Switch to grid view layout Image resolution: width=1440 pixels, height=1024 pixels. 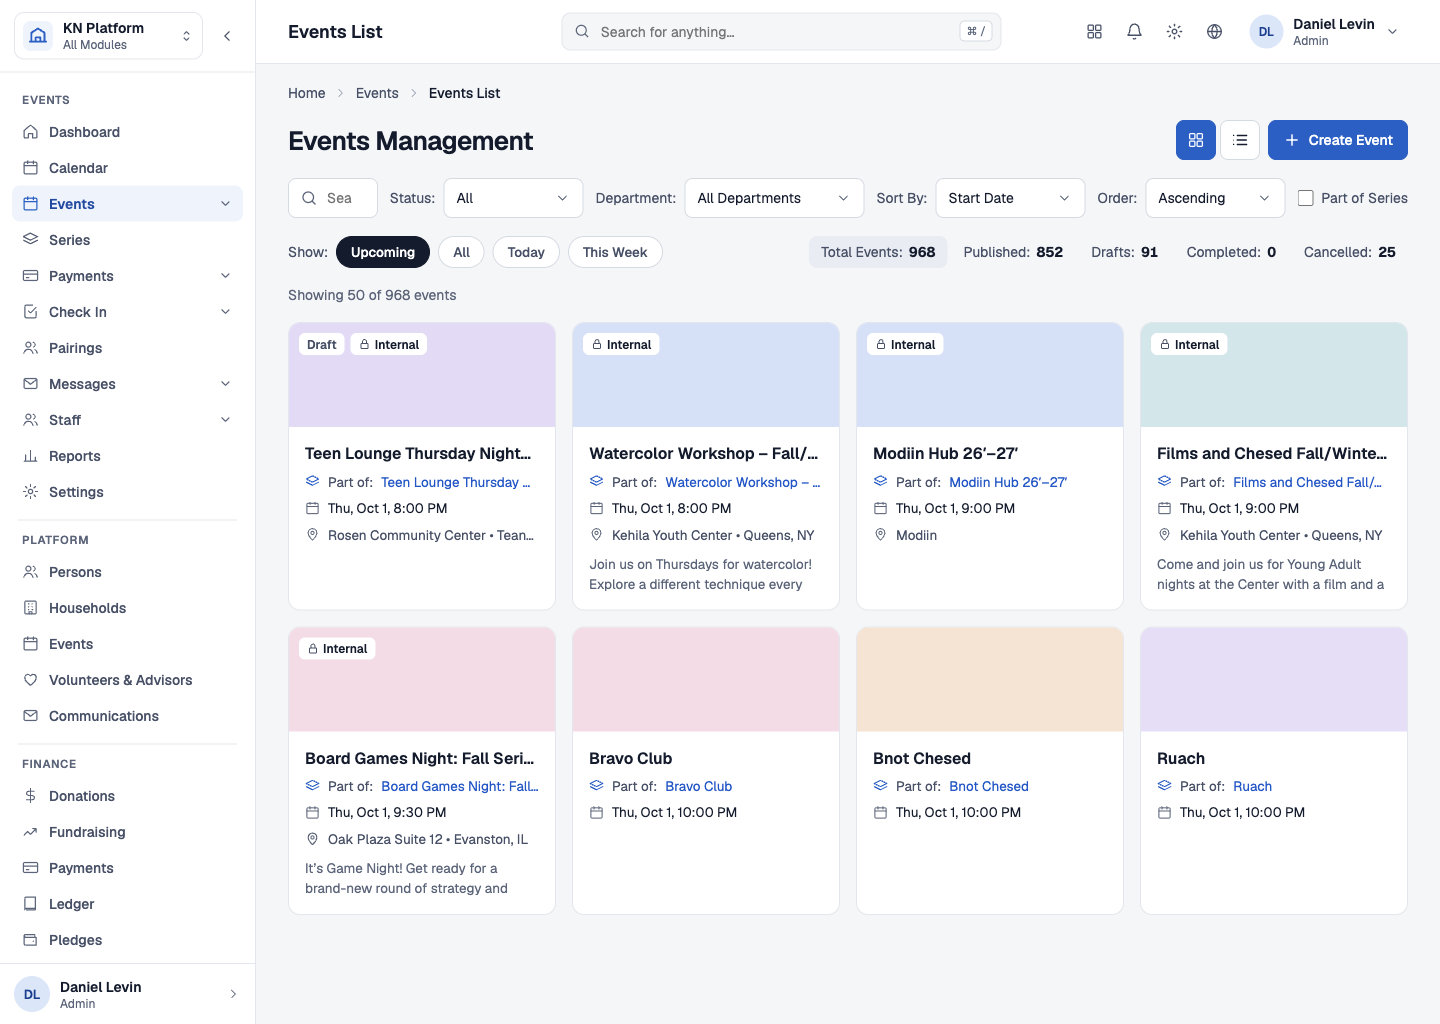click(x=1196, y=140)
